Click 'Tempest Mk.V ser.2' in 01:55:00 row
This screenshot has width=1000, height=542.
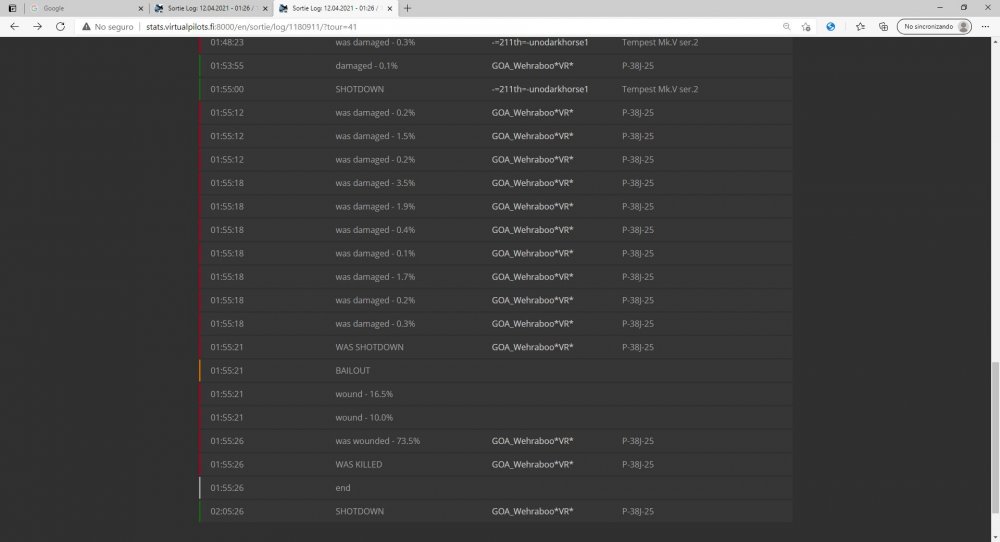click(x=660, y=89)
